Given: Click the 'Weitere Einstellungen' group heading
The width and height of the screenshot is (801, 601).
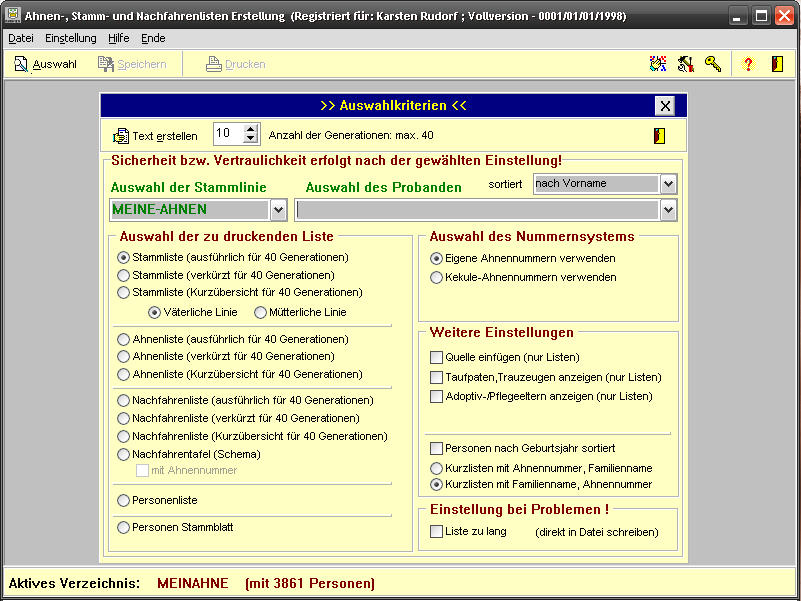Looking at the screenshot, I should pyautogui.click(x=502, y=332).
